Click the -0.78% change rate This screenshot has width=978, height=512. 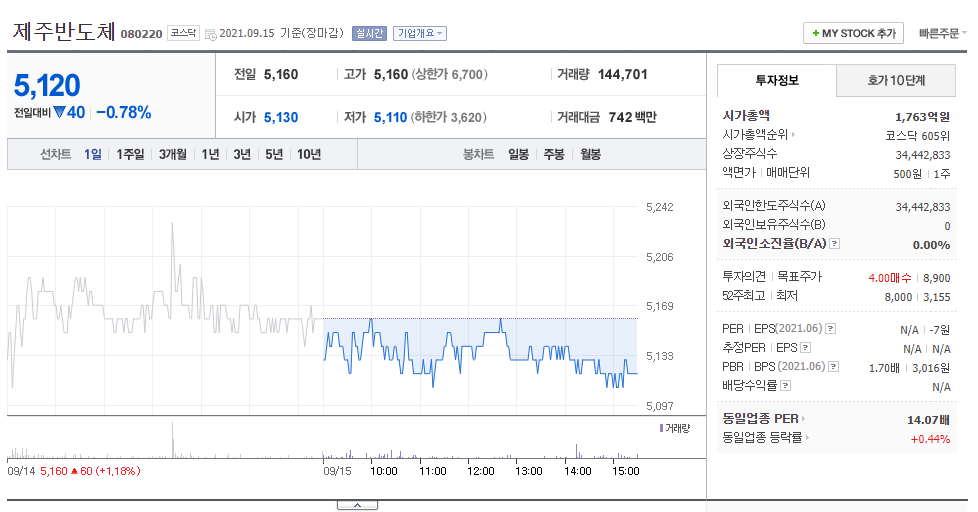[x=123, y=113]
